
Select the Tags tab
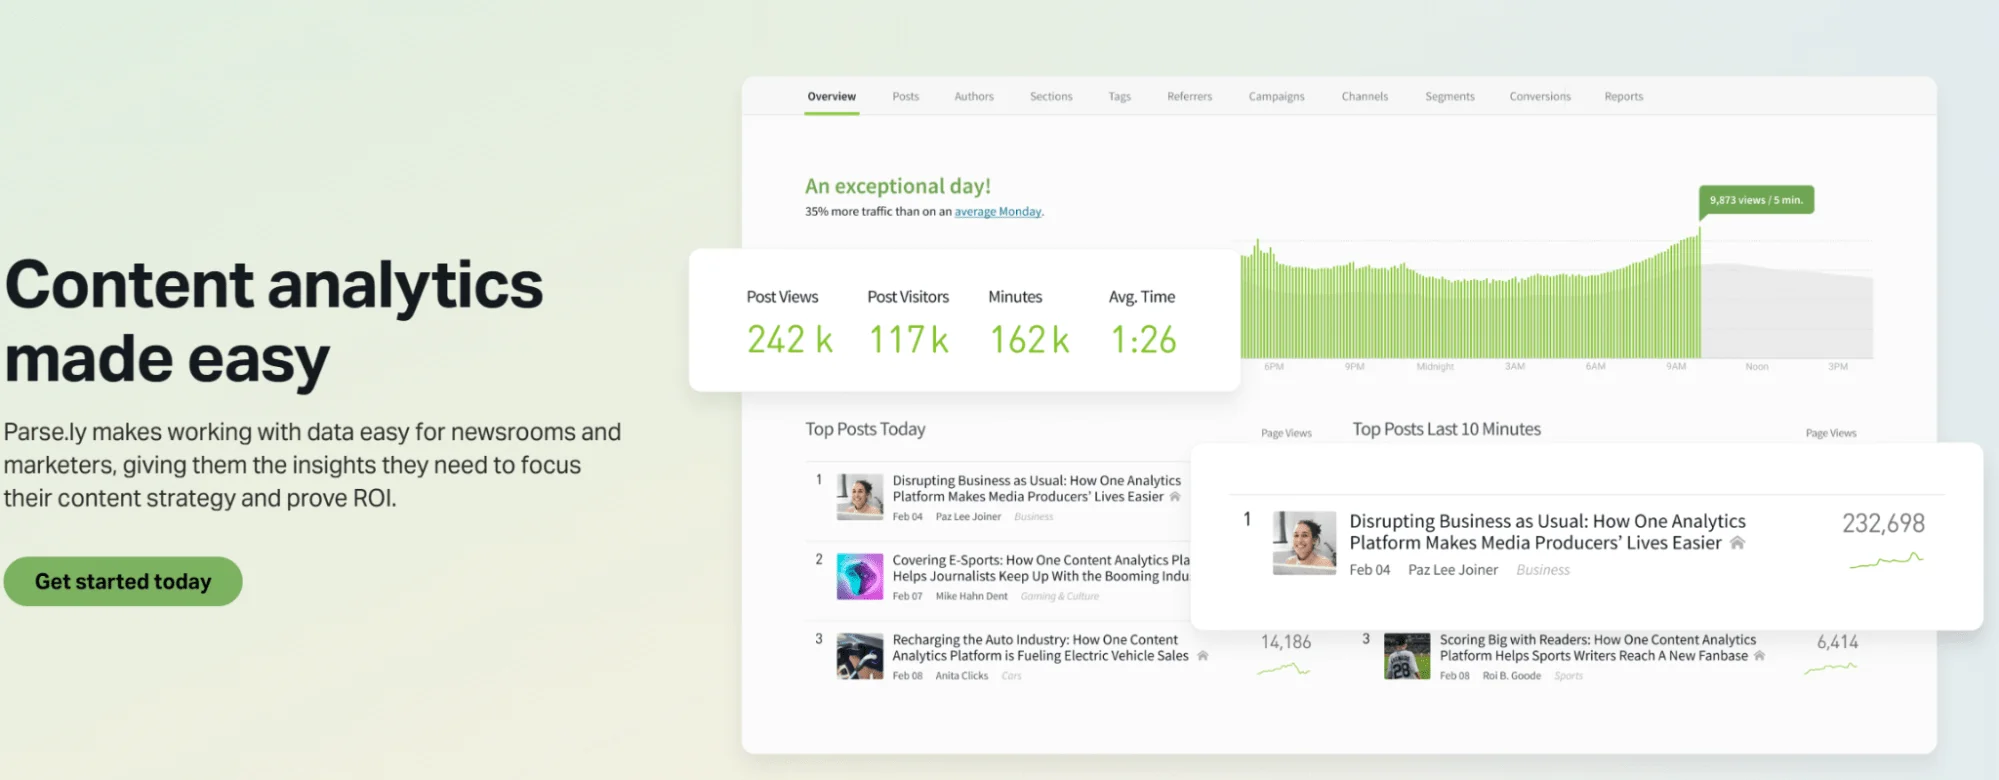click(1119, 97)
